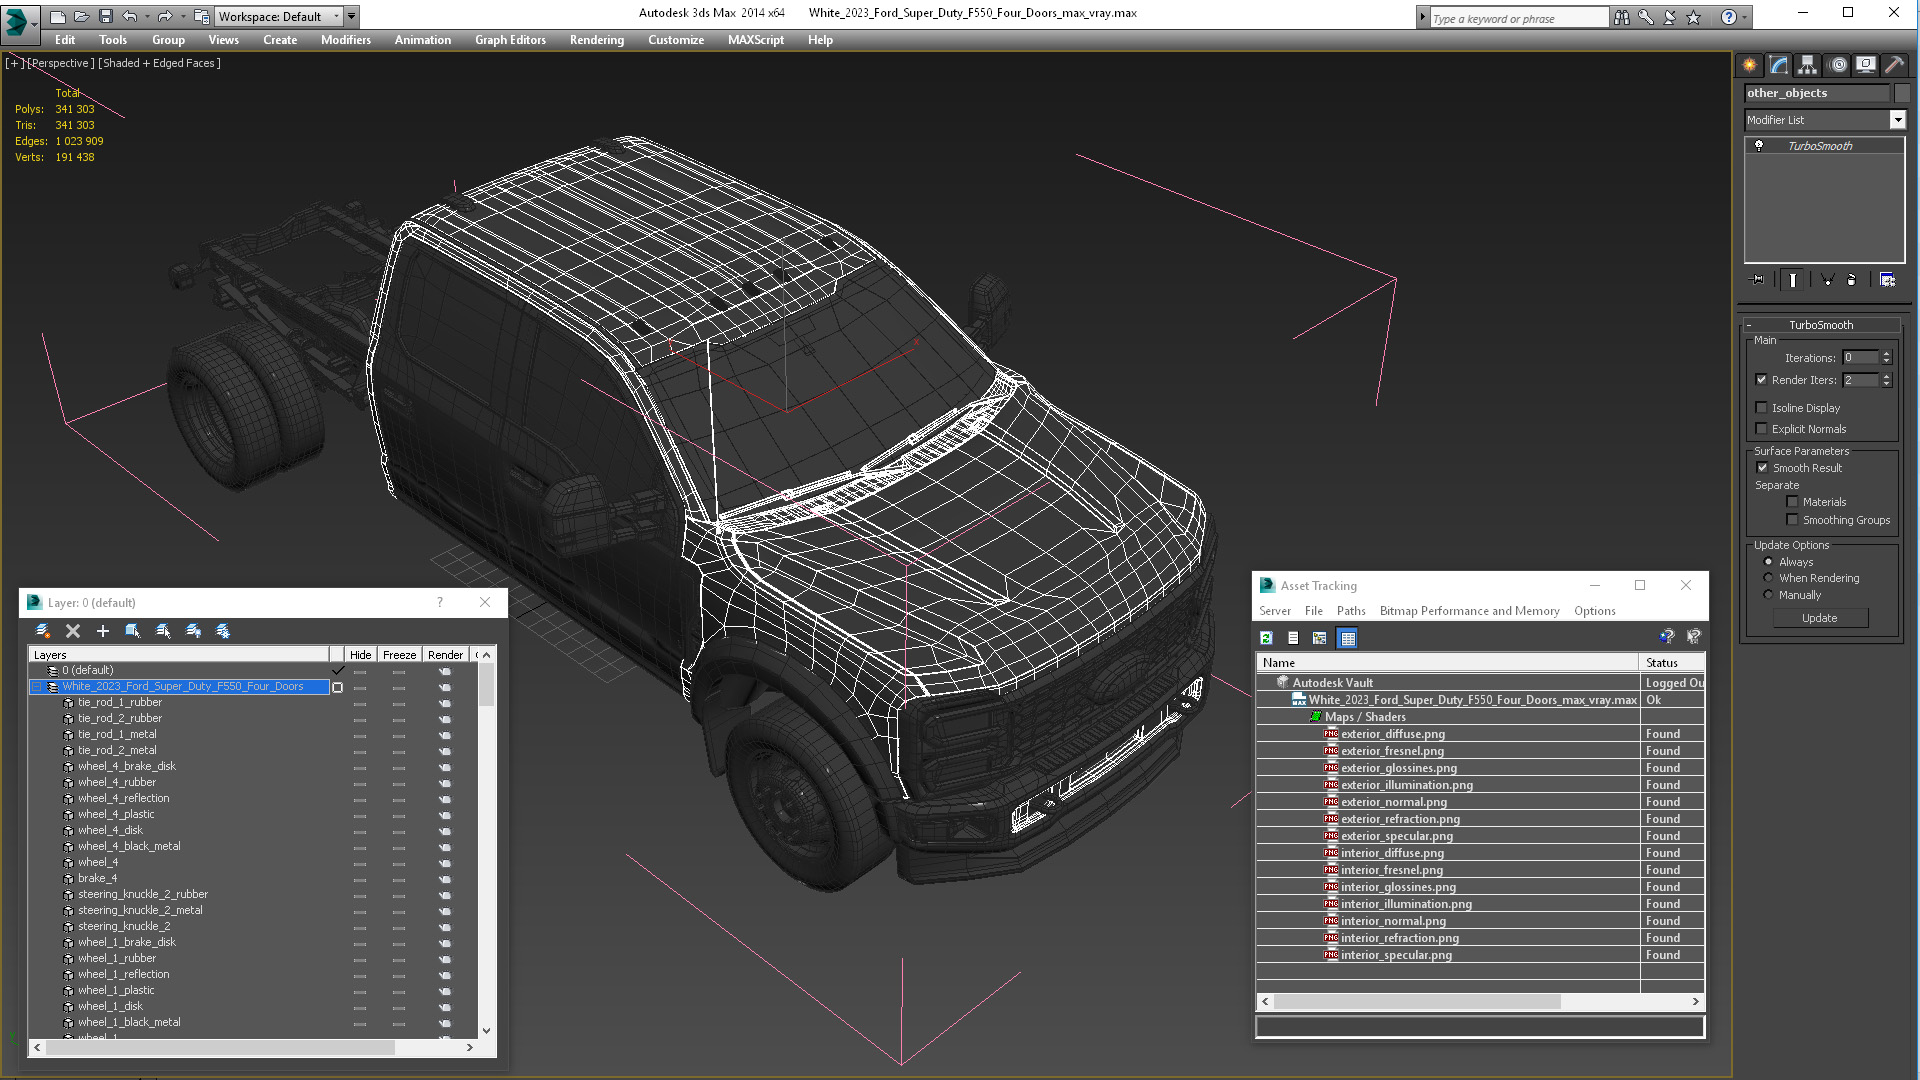Click the Pin Stack icon below the modifier stack
This screenshot has height=1080, width=1920.
click(1758, 280)
